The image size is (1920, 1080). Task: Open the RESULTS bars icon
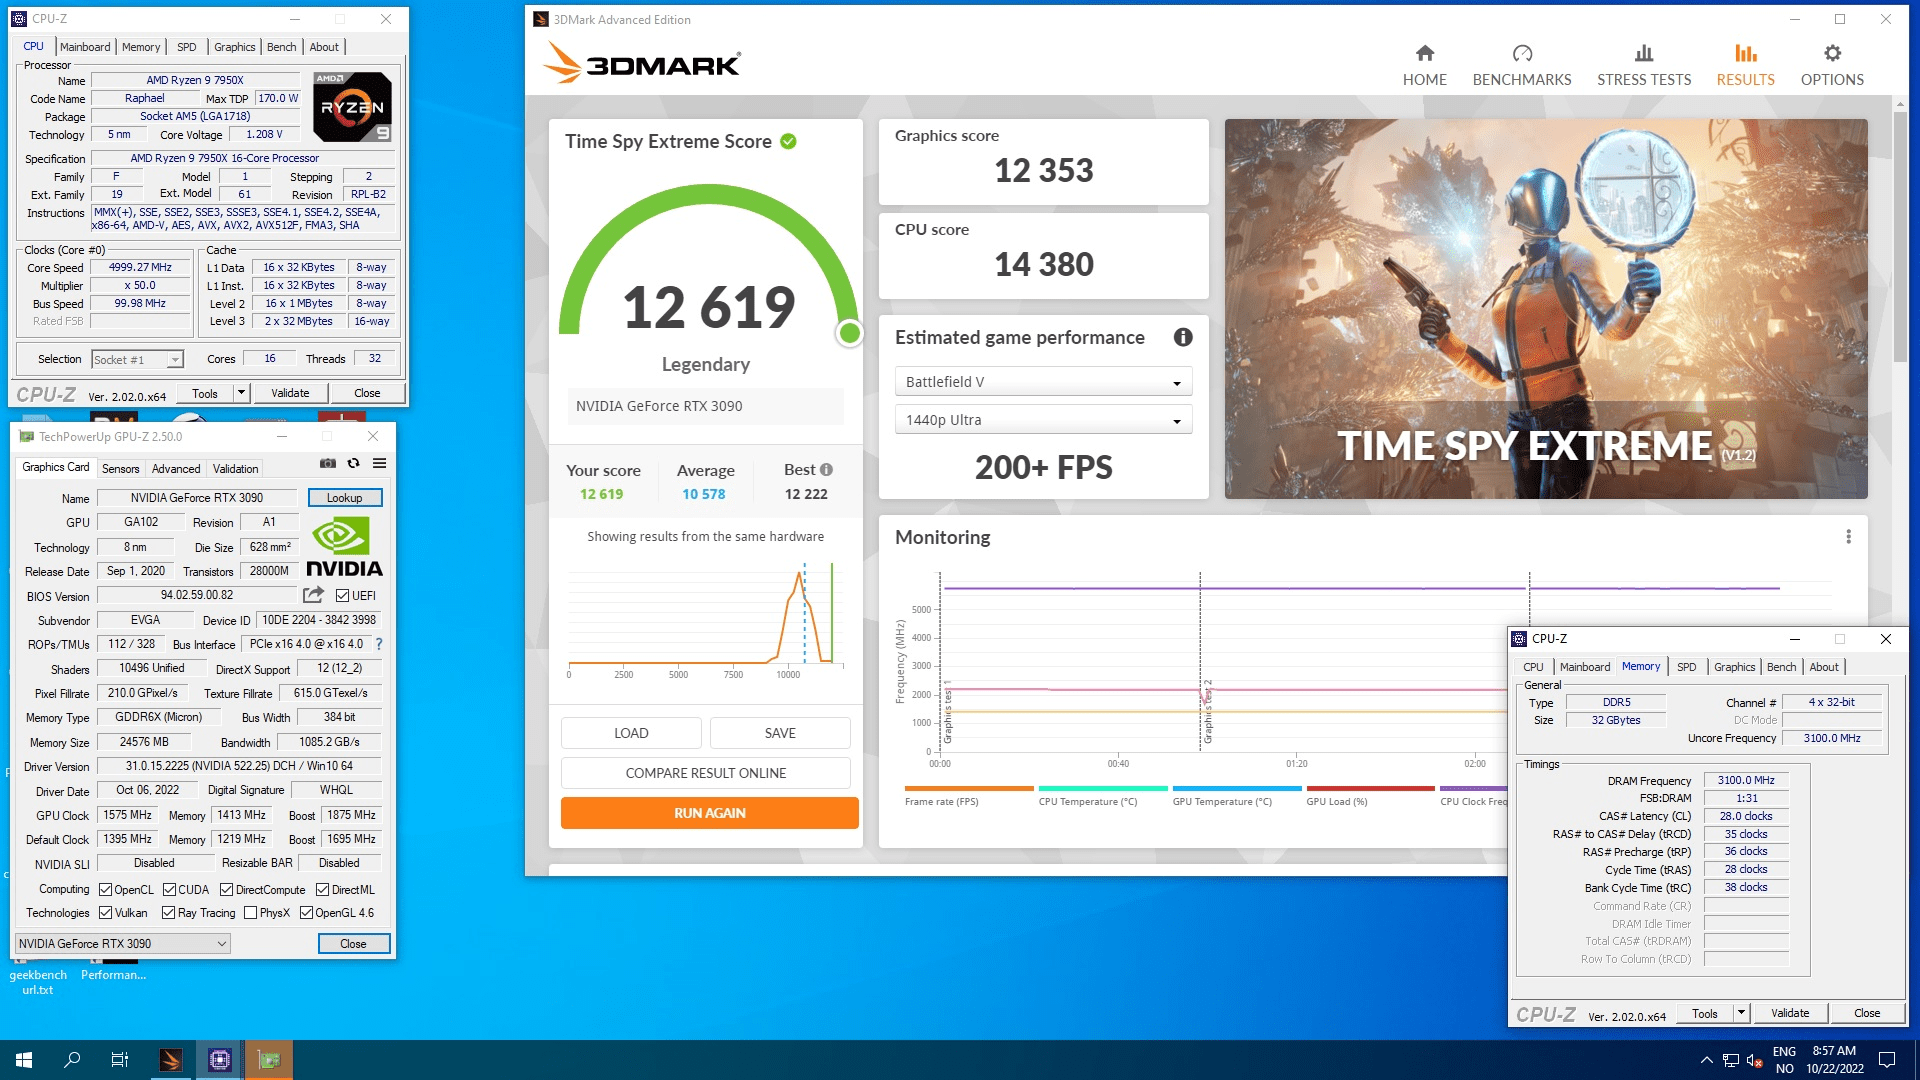[x=1745, y=53]
